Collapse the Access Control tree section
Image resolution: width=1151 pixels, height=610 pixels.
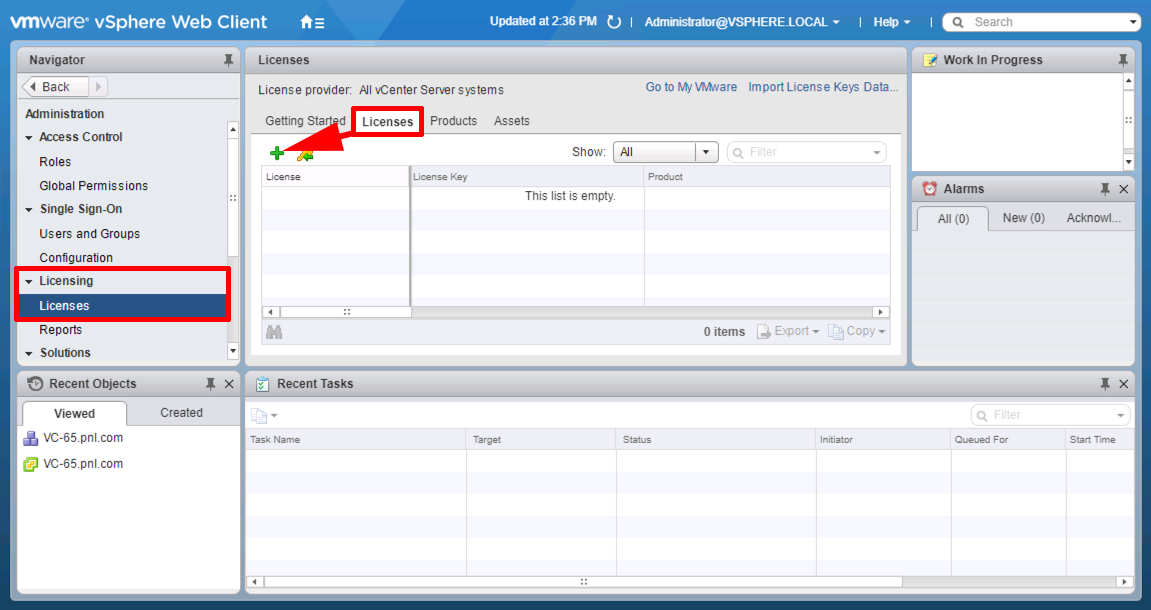[x=29, y=138]
